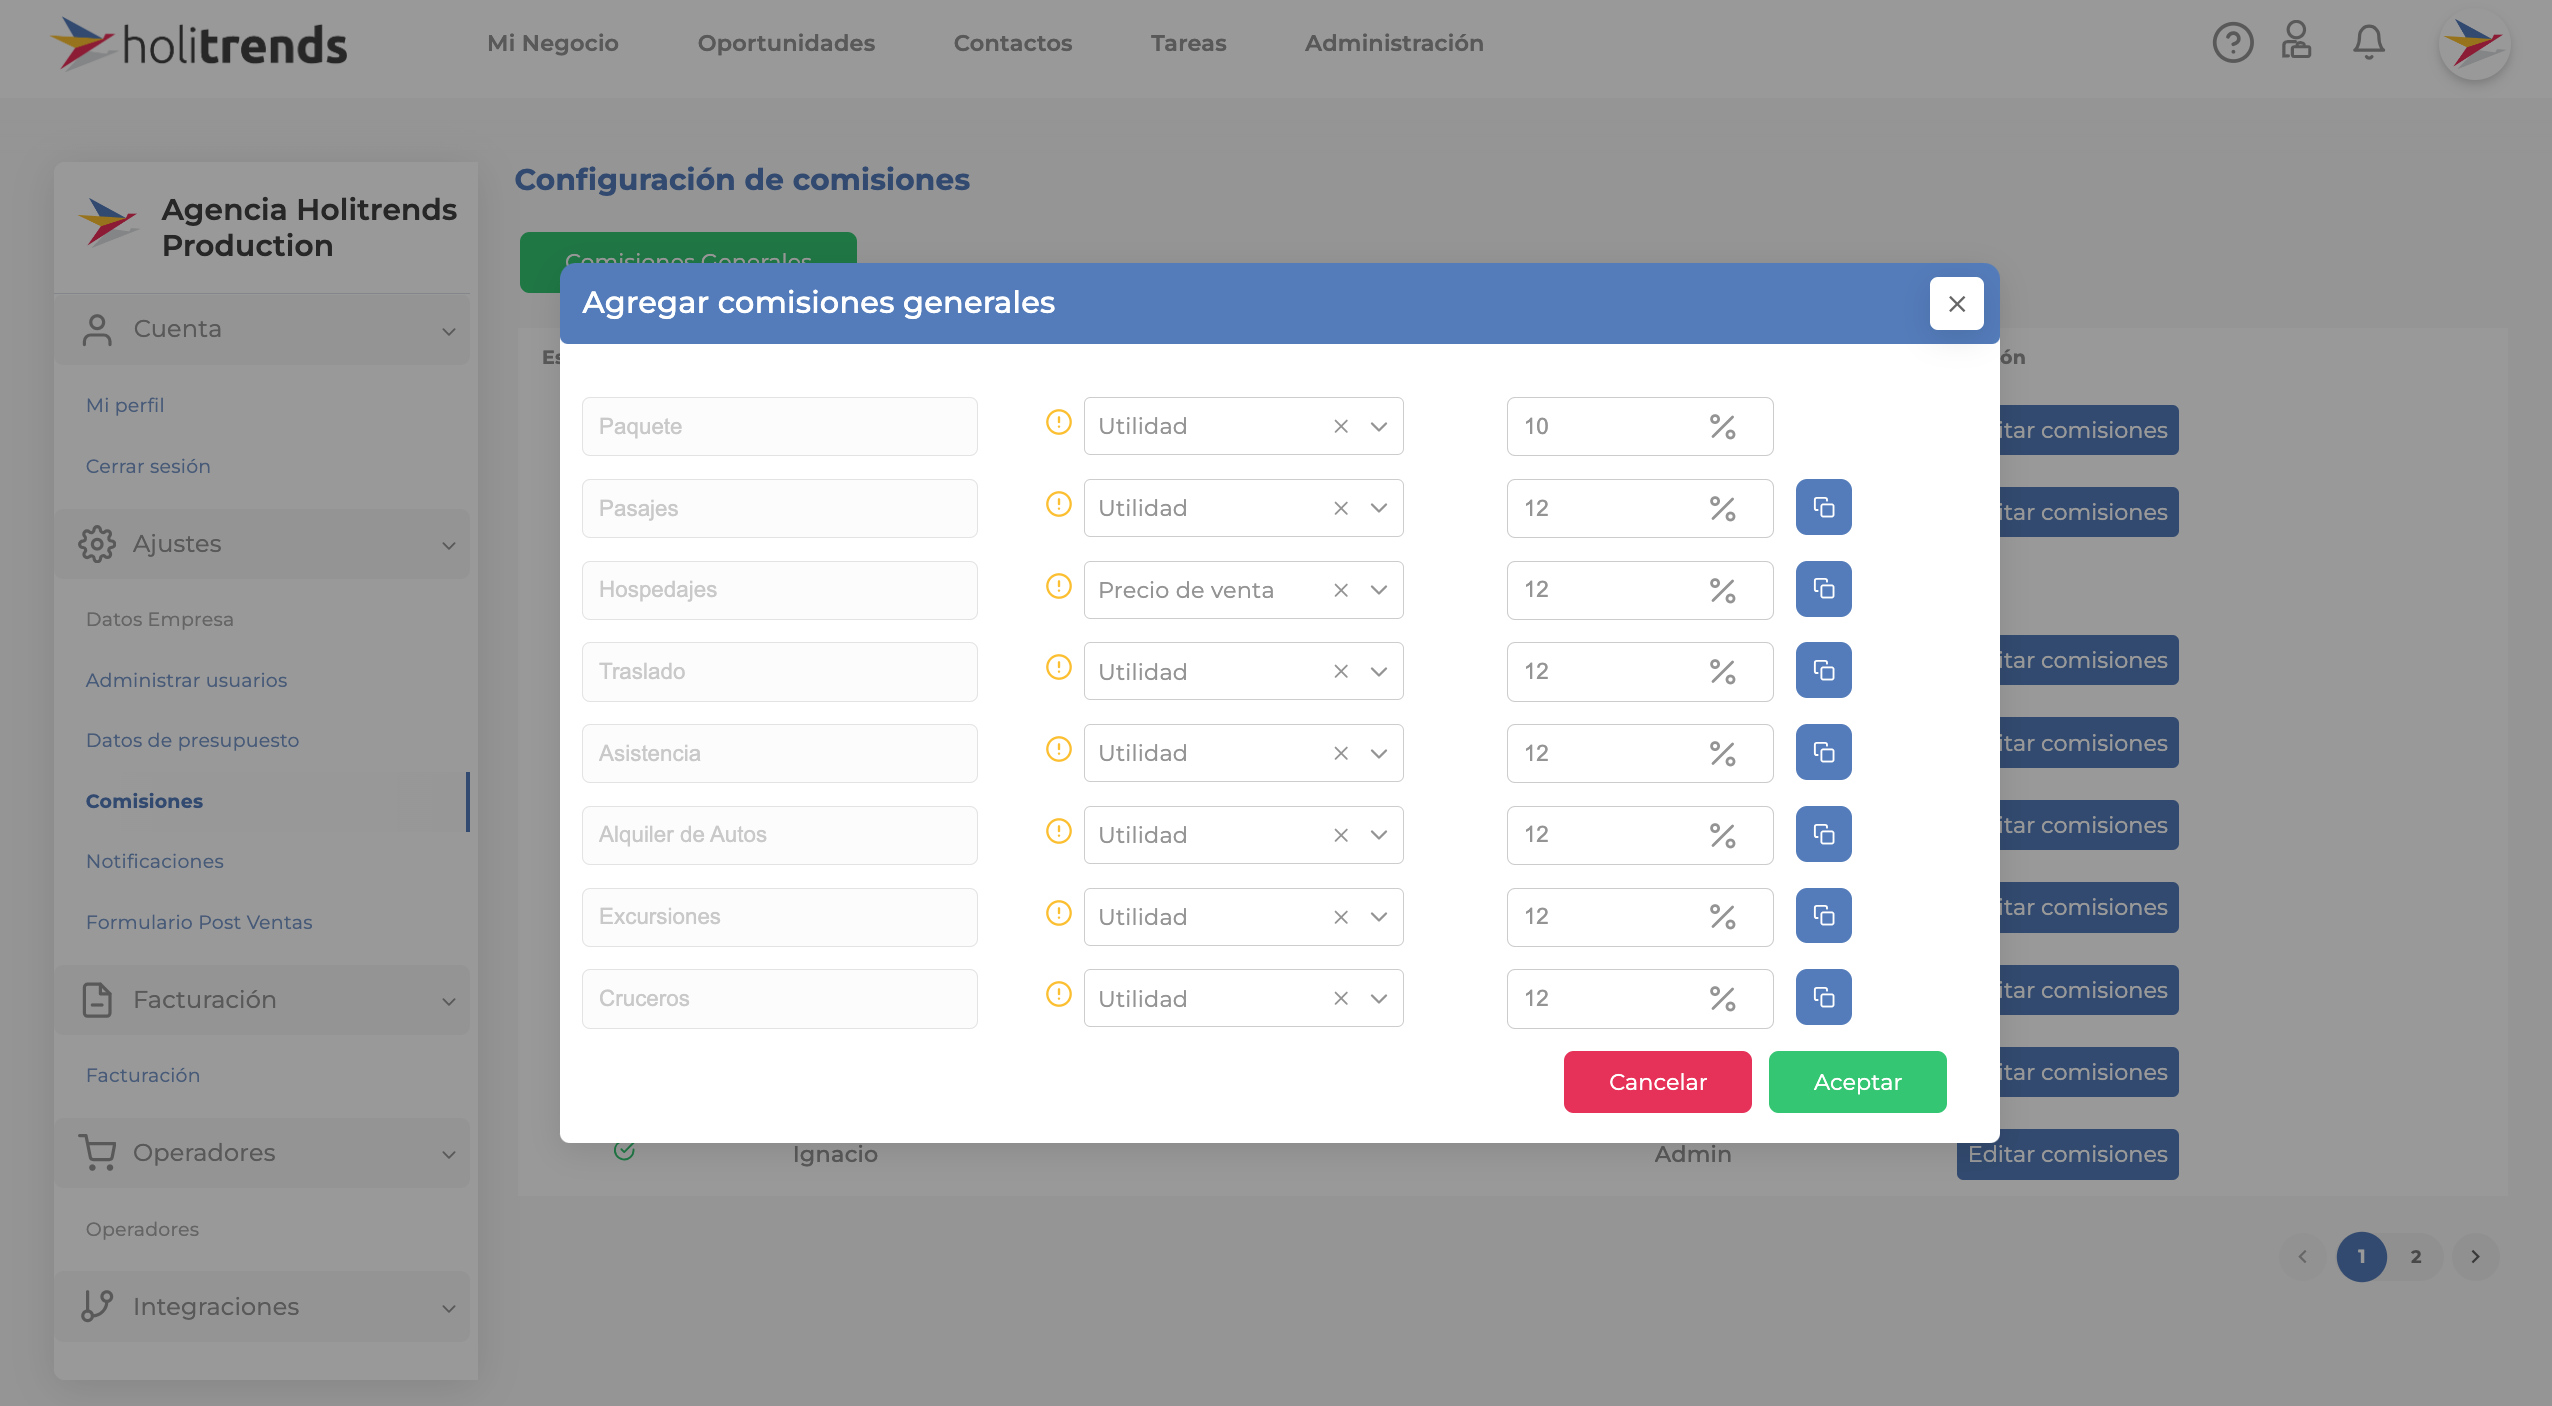Click the holitrends logo
The image size is (2552, 1406).
click(x=199, y=45)
